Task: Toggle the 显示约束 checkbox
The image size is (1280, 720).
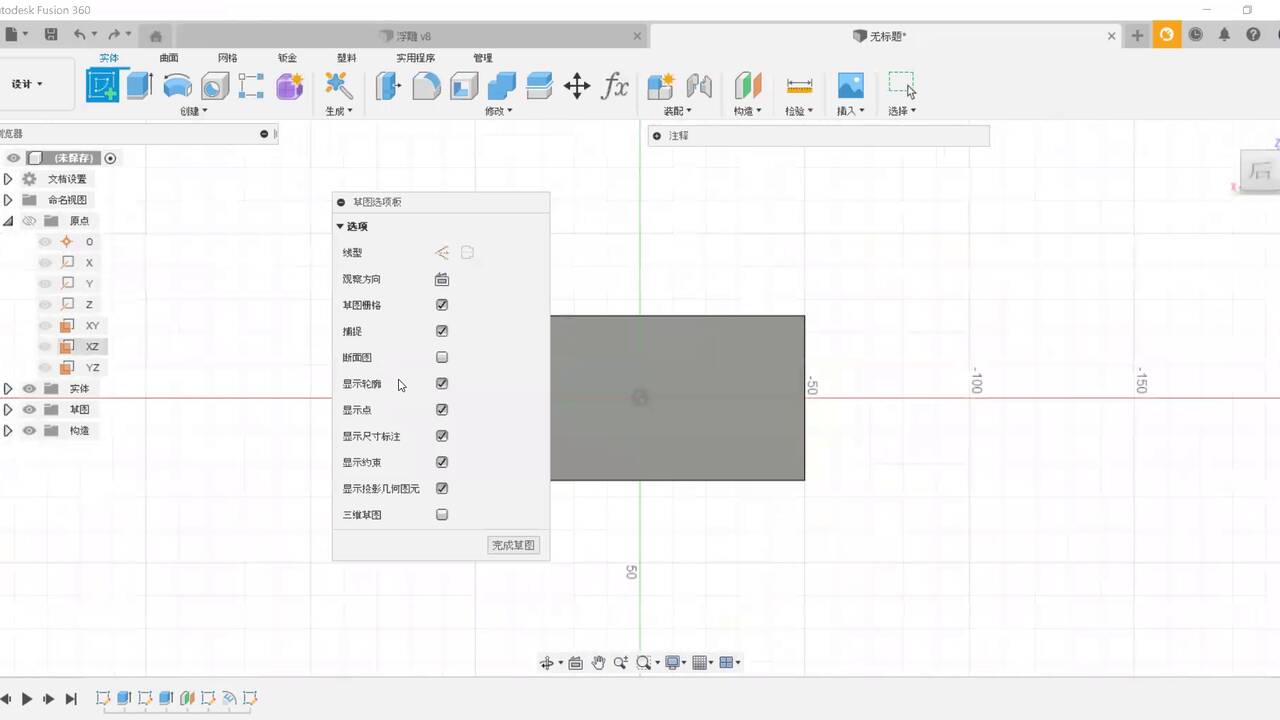Action: coord(442,462)
